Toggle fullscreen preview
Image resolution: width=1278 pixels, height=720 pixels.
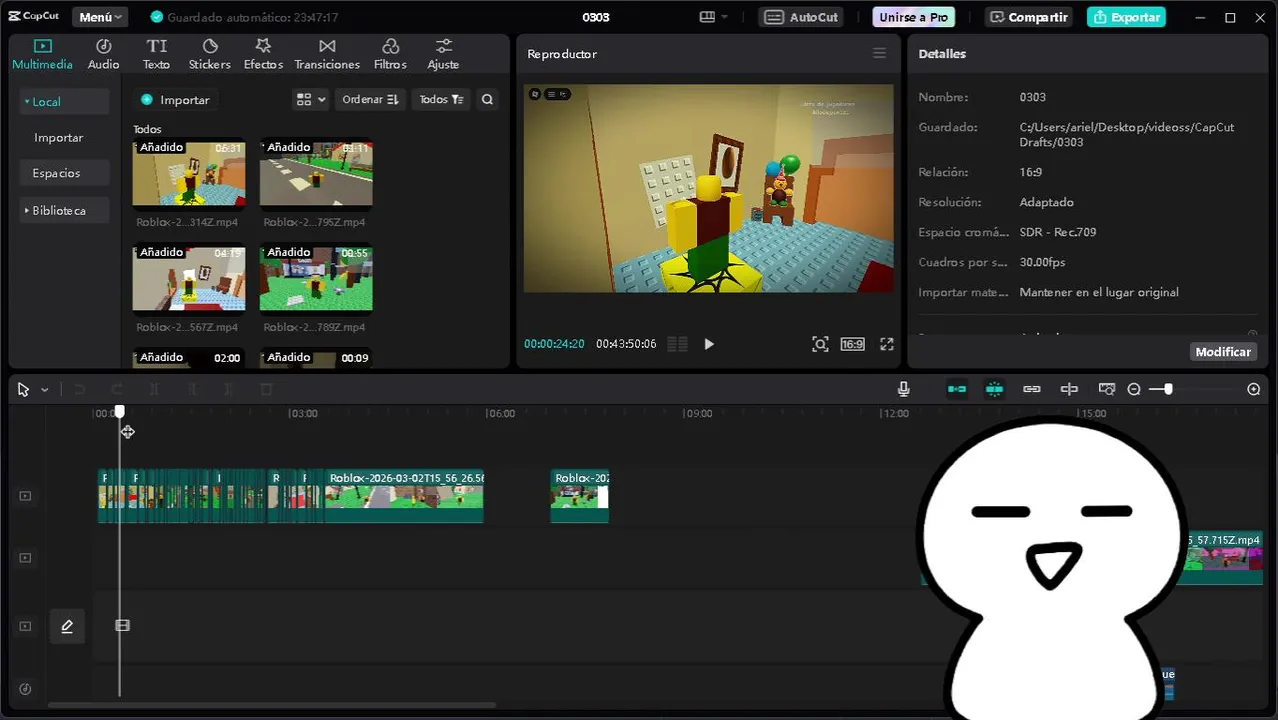[x=886, y=344]
